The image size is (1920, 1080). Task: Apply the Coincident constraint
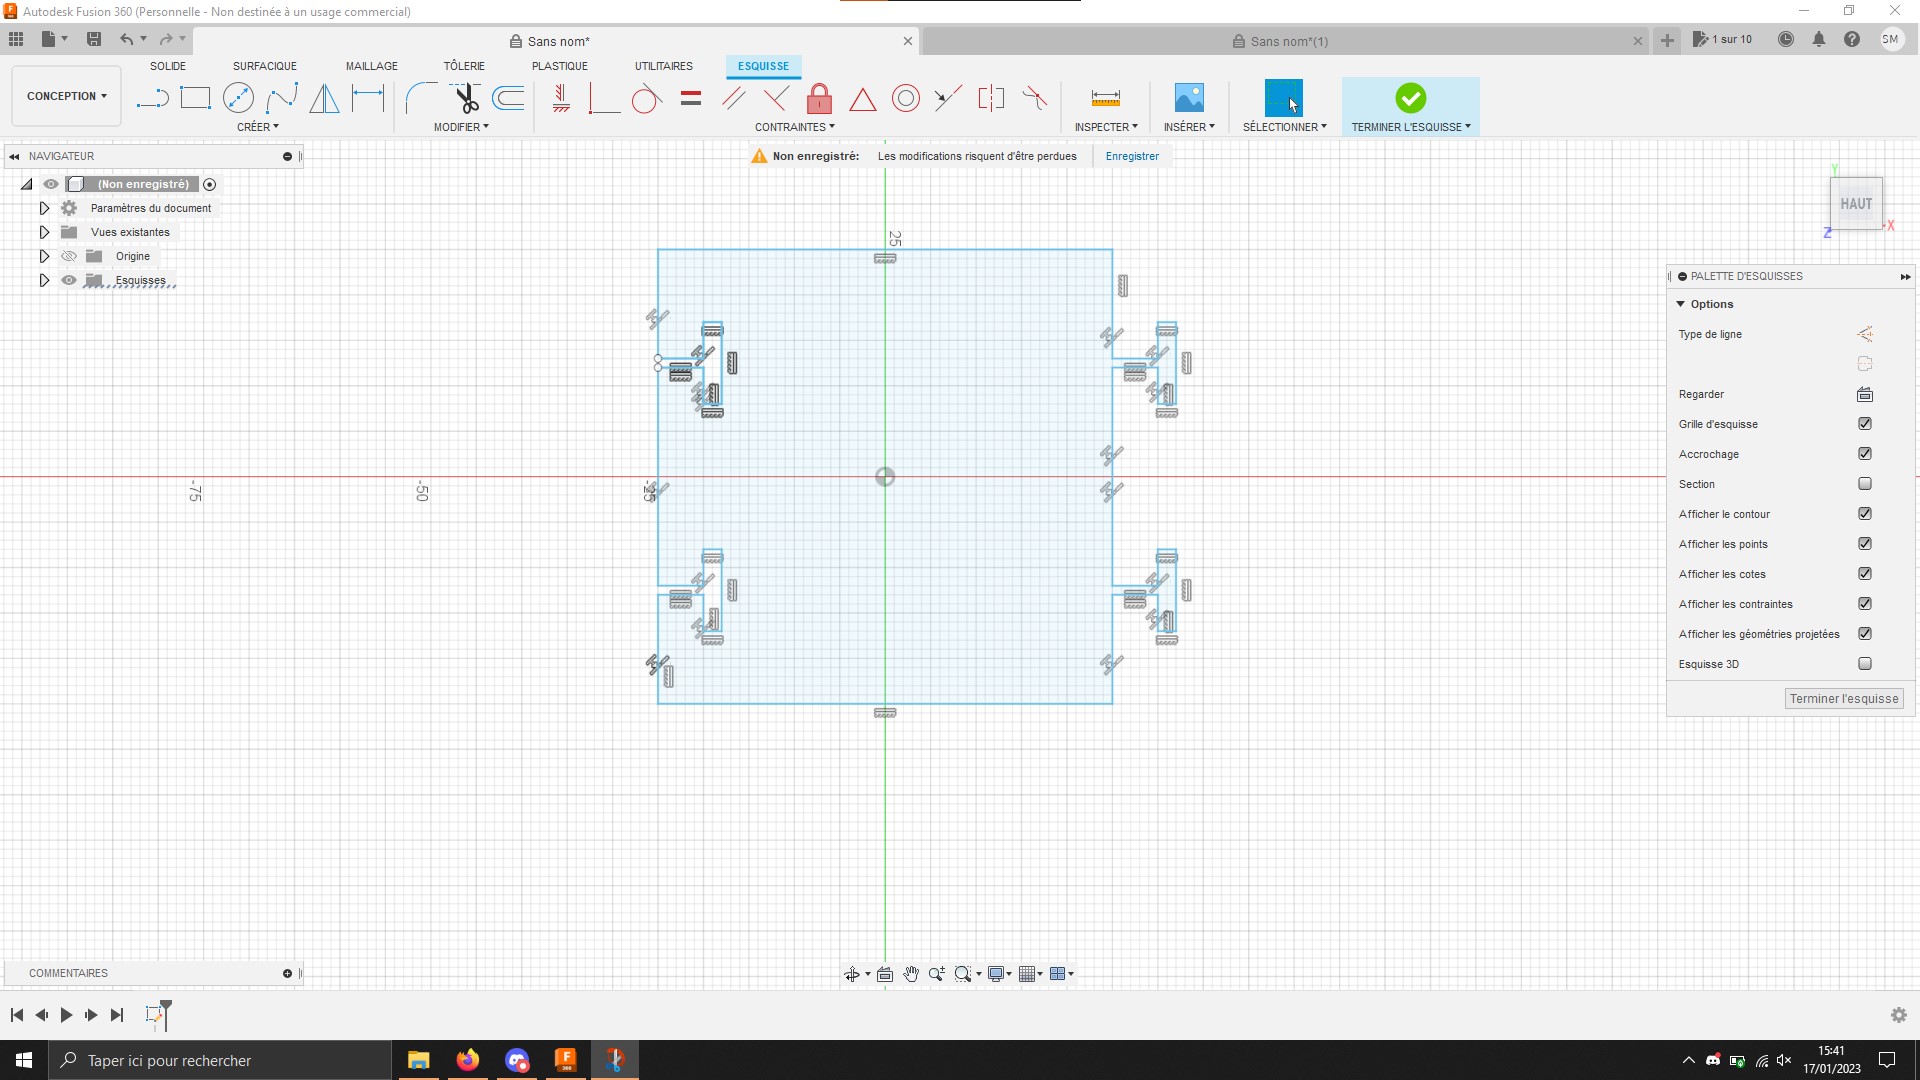(604, 98)
